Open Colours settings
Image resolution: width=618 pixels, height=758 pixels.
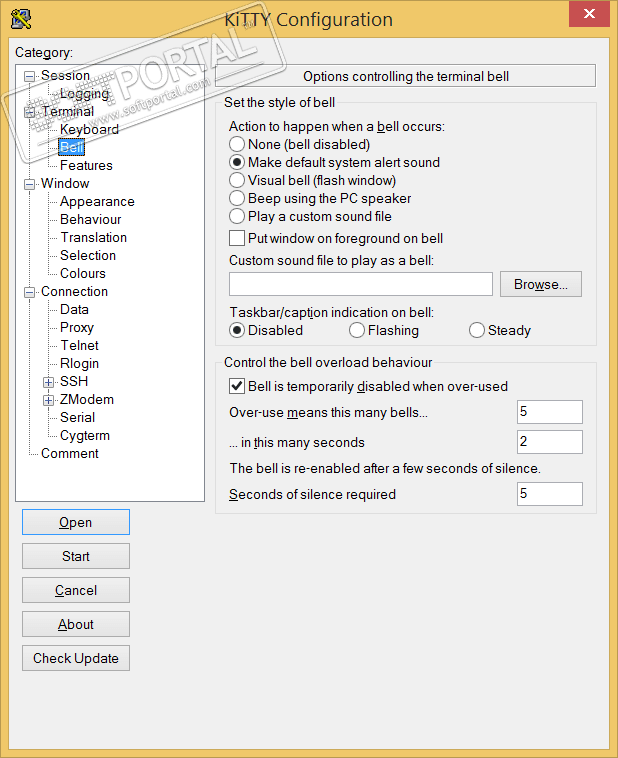(83, 273)
